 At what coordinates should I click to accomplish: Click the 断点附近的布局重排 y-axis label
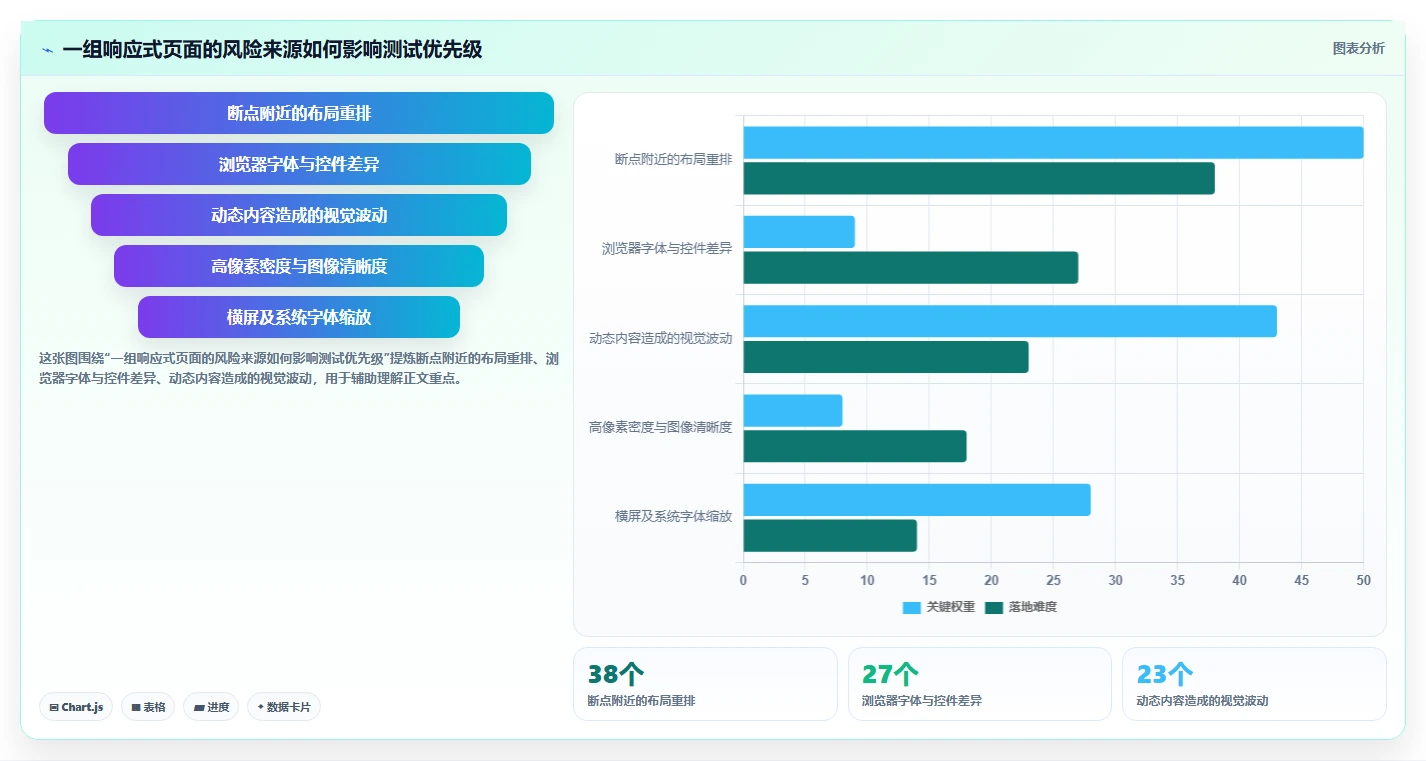pos(673,159)
